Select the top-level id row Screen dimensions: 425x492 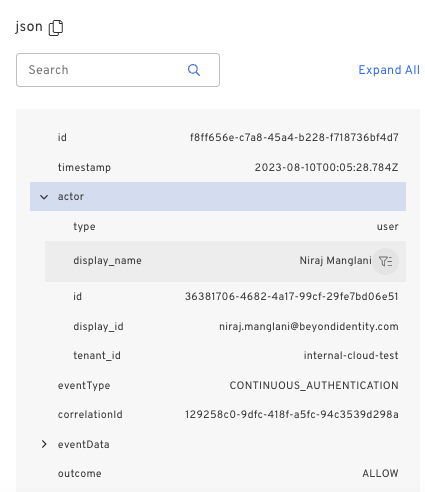[x=218, y=137]
